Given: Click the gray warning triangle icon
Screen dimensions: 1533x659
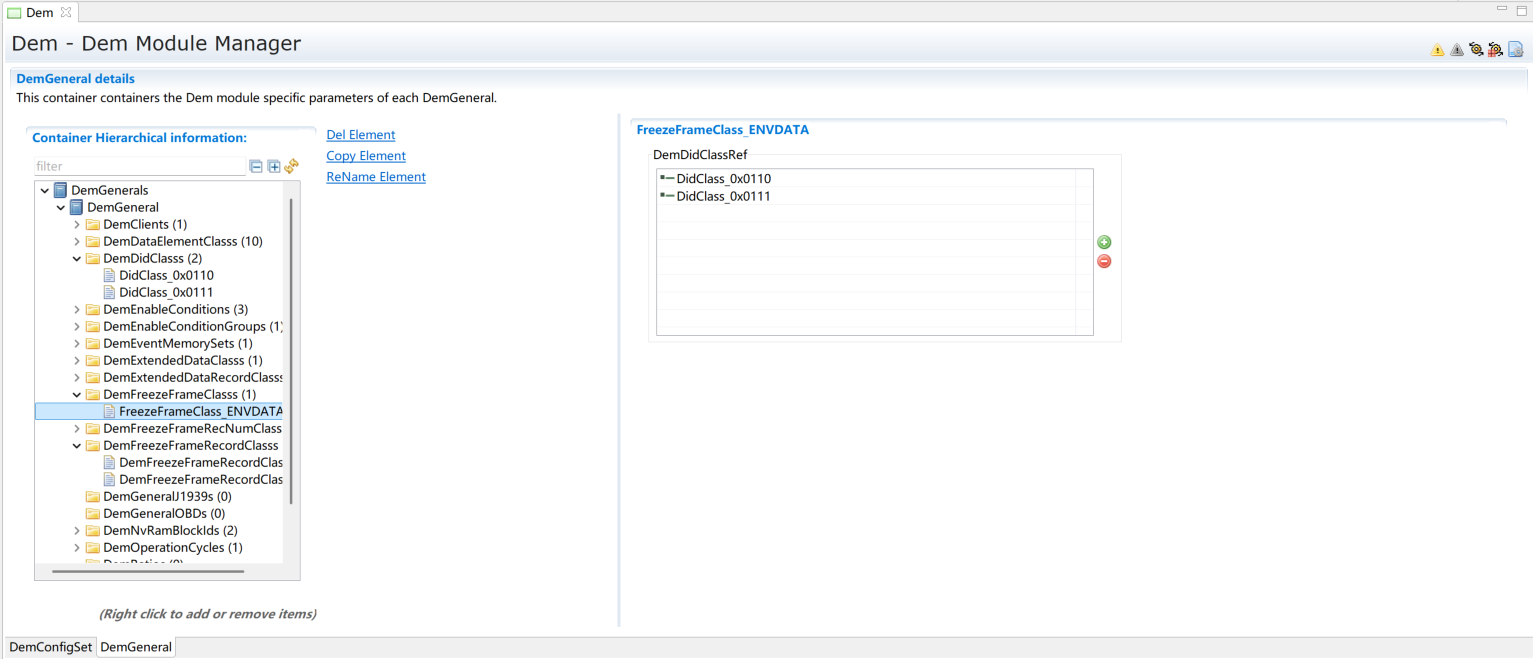Looking at the screenshot, I should pyautogui.click(x=1457, y=50).
